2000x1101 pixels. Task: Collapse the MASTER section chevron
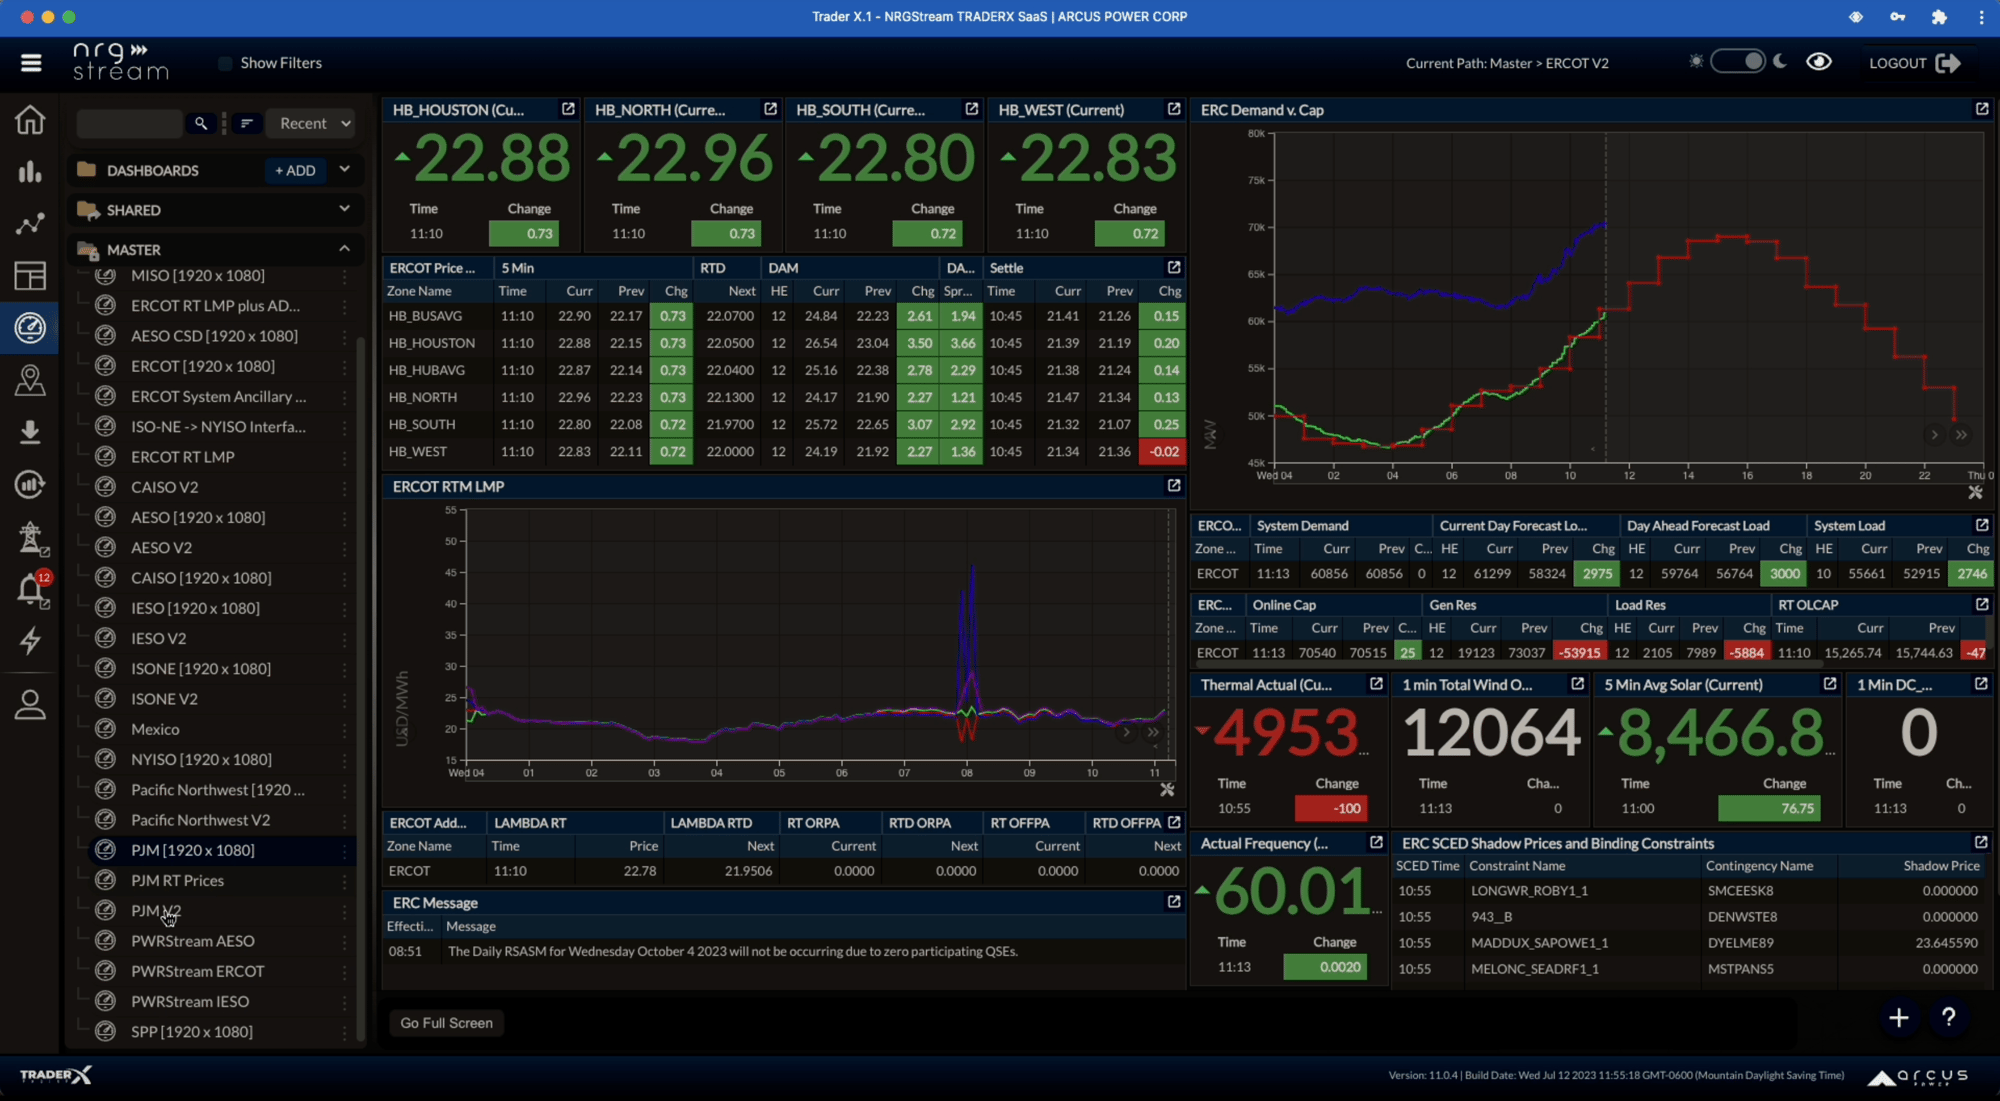click(x=344, y=249)
